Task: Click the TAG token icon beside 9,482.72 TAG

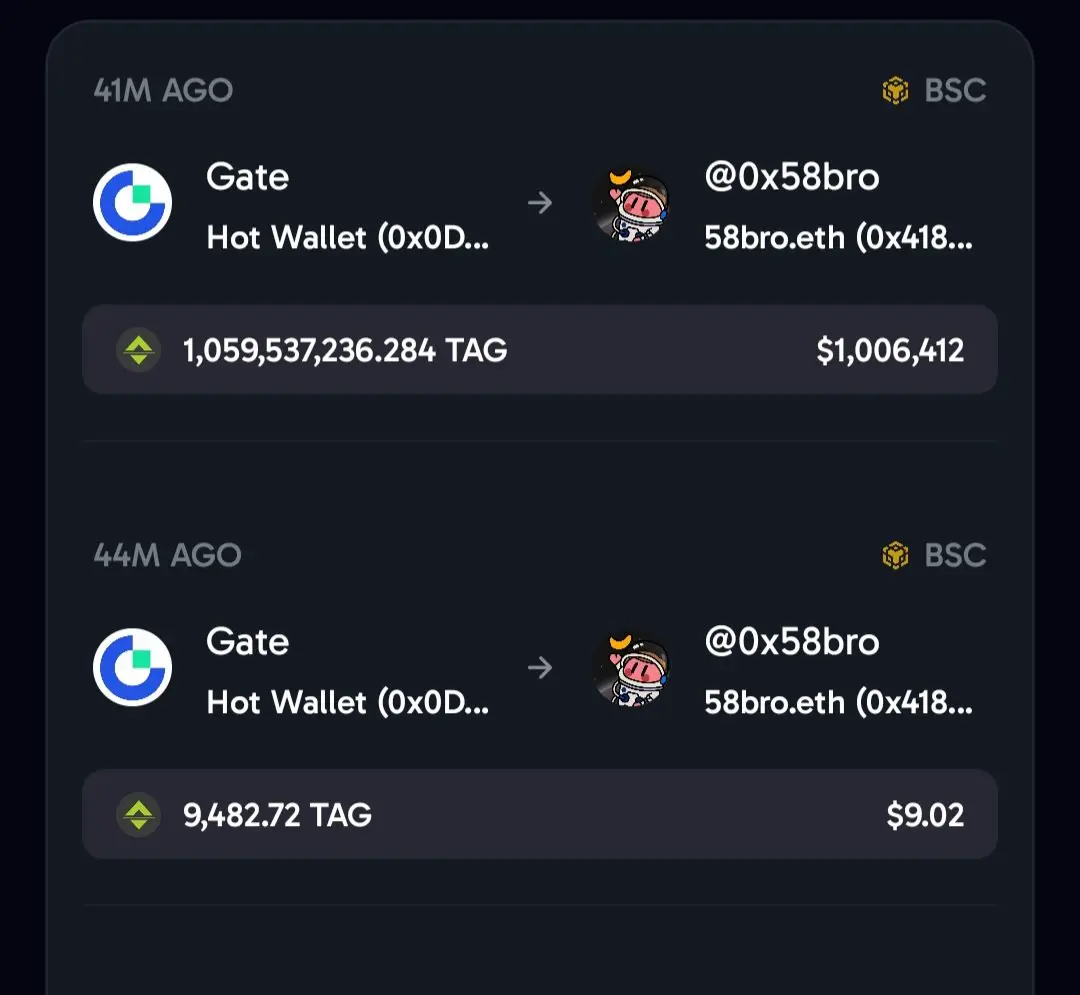Action: point(138,815)
